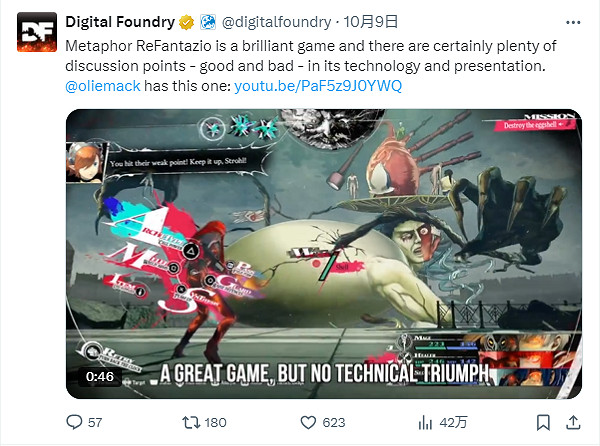View analytics bar chart icon
The height and width of the screenshot is (446, 600).
pyautogui.click(x=425, y=422)
